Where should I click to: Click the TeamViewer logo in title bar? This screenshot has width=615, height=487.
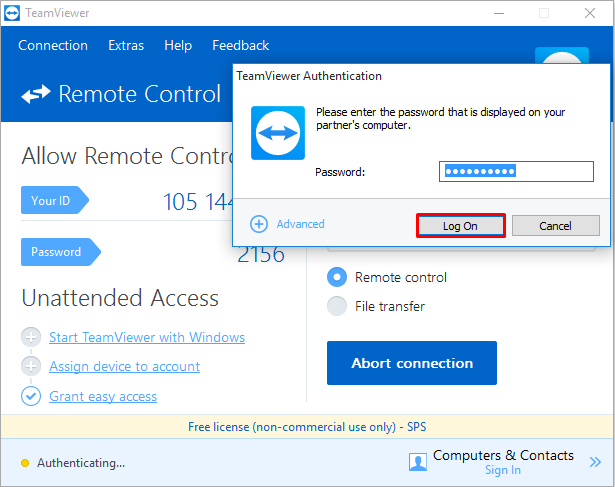pyautogui.click(x=12, y=13)
